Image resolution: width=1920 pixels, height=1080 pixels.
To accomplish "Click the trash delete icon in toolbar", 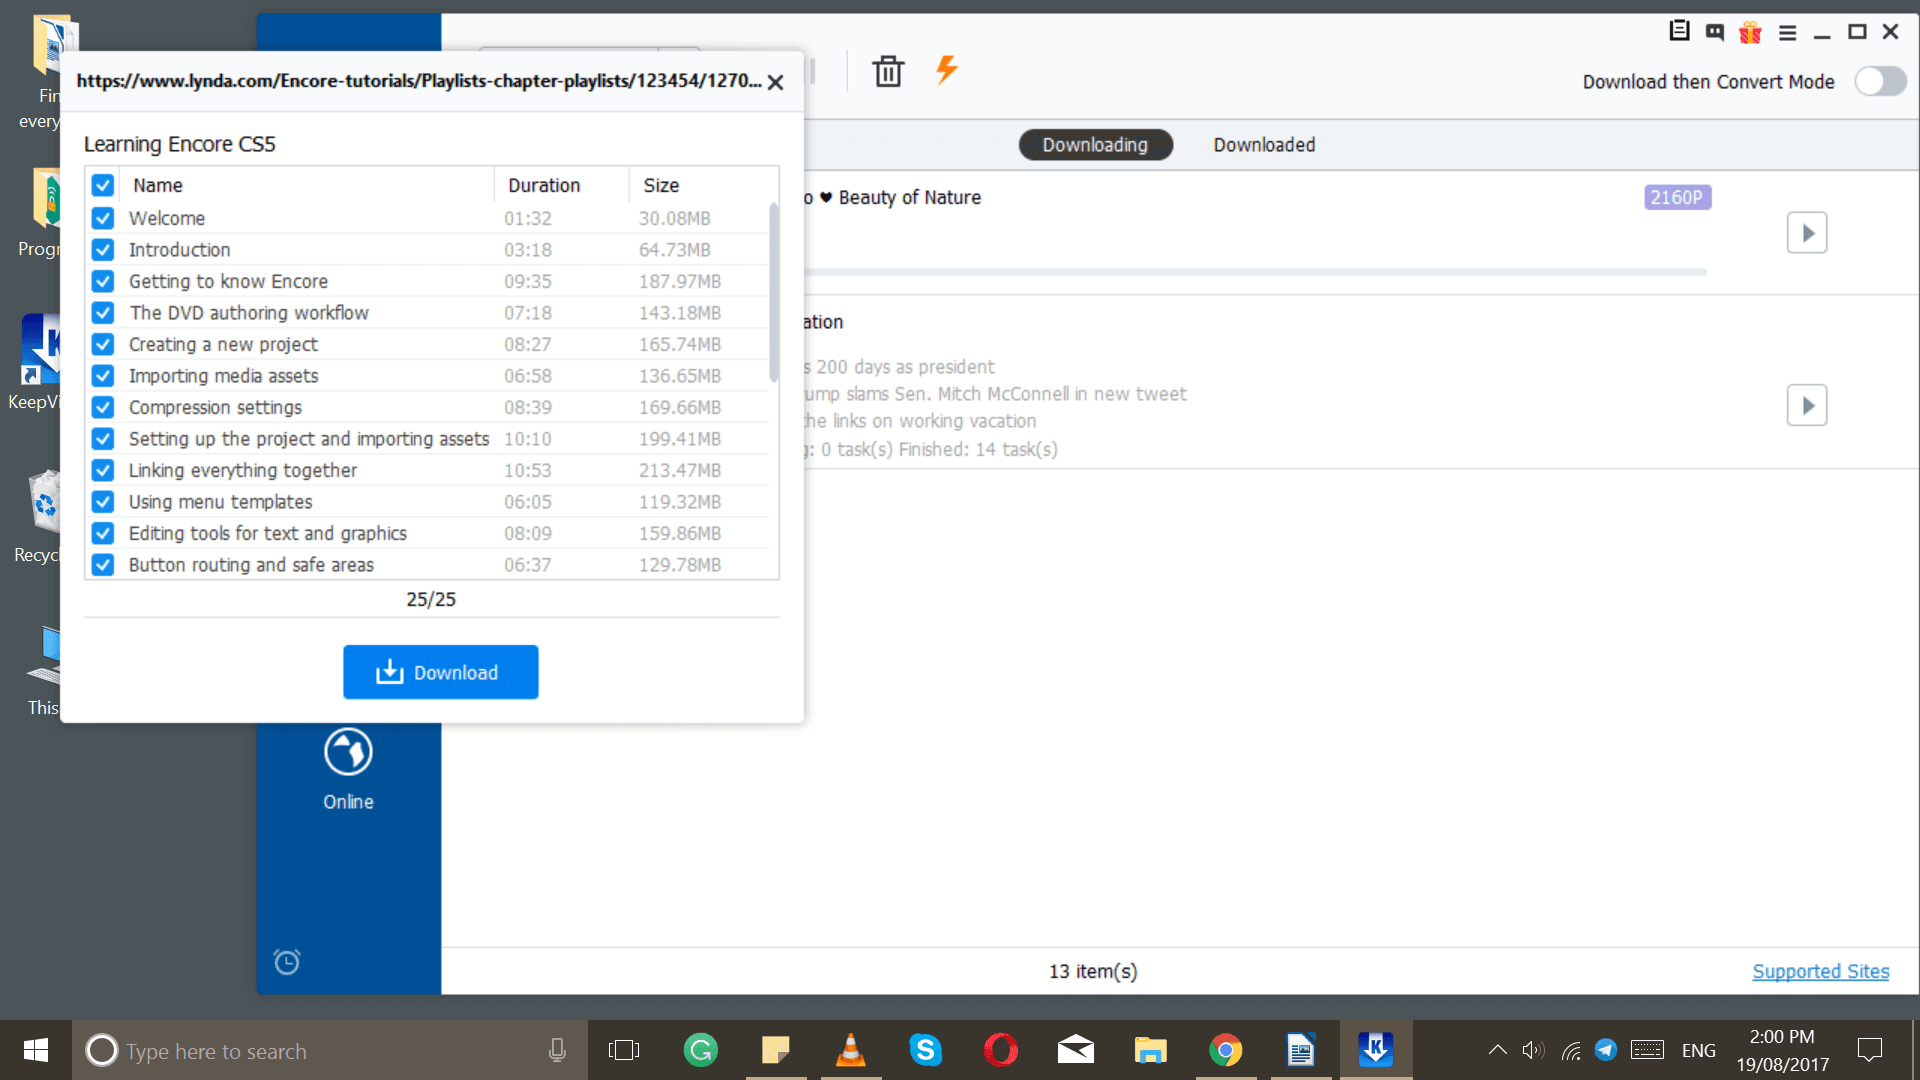I will pos(888,71).
